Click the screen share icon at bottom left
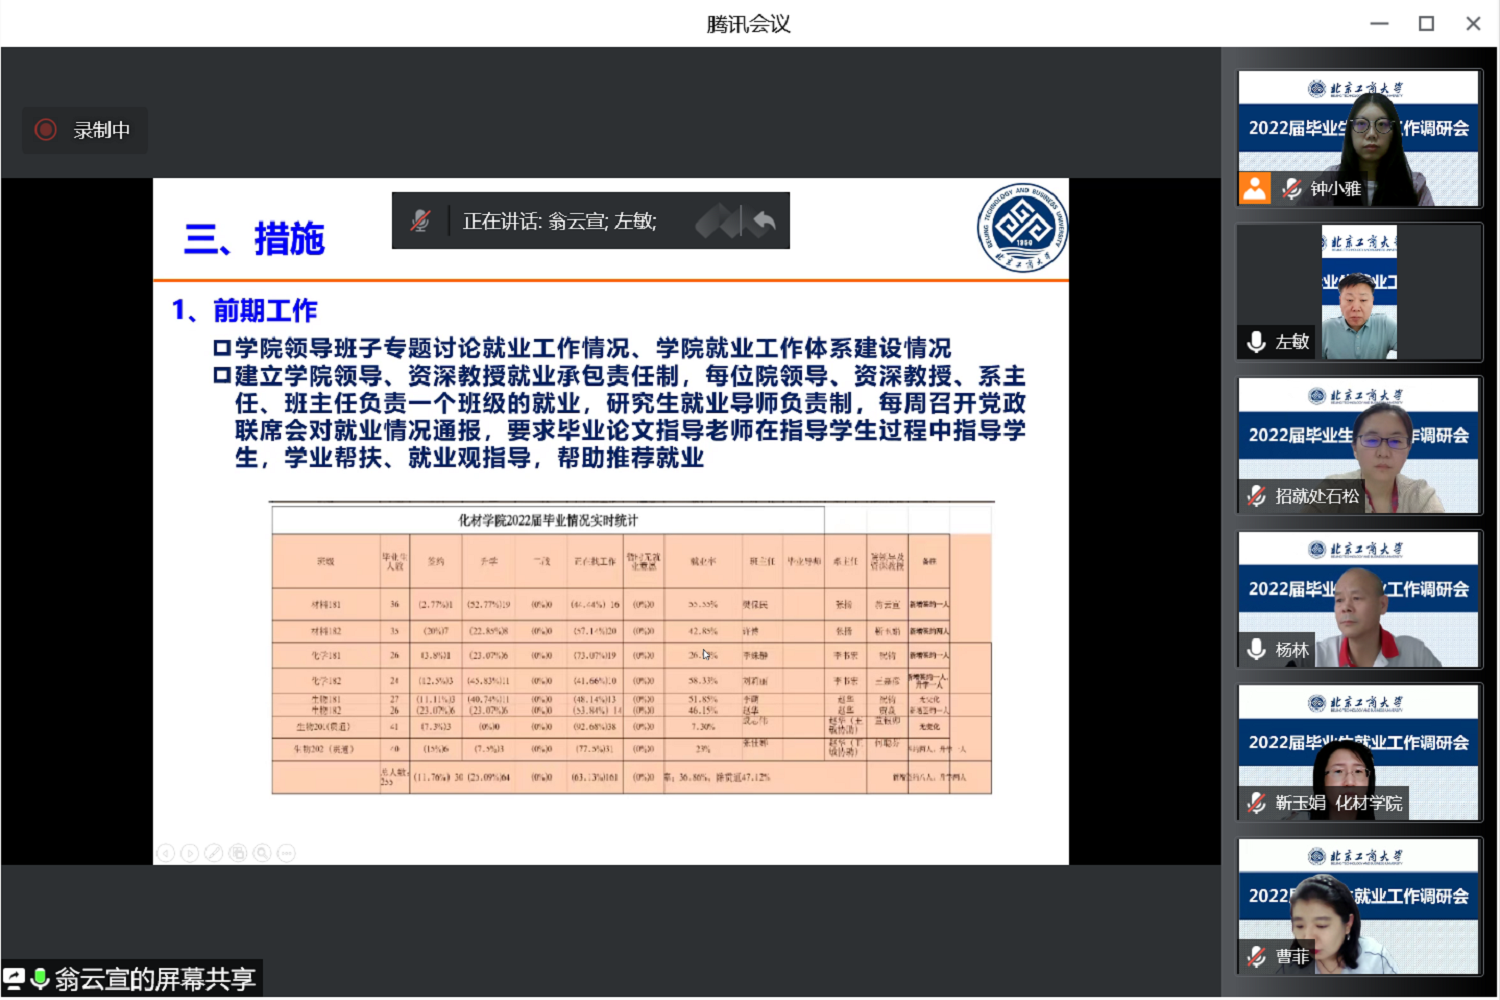 (14, 978)
